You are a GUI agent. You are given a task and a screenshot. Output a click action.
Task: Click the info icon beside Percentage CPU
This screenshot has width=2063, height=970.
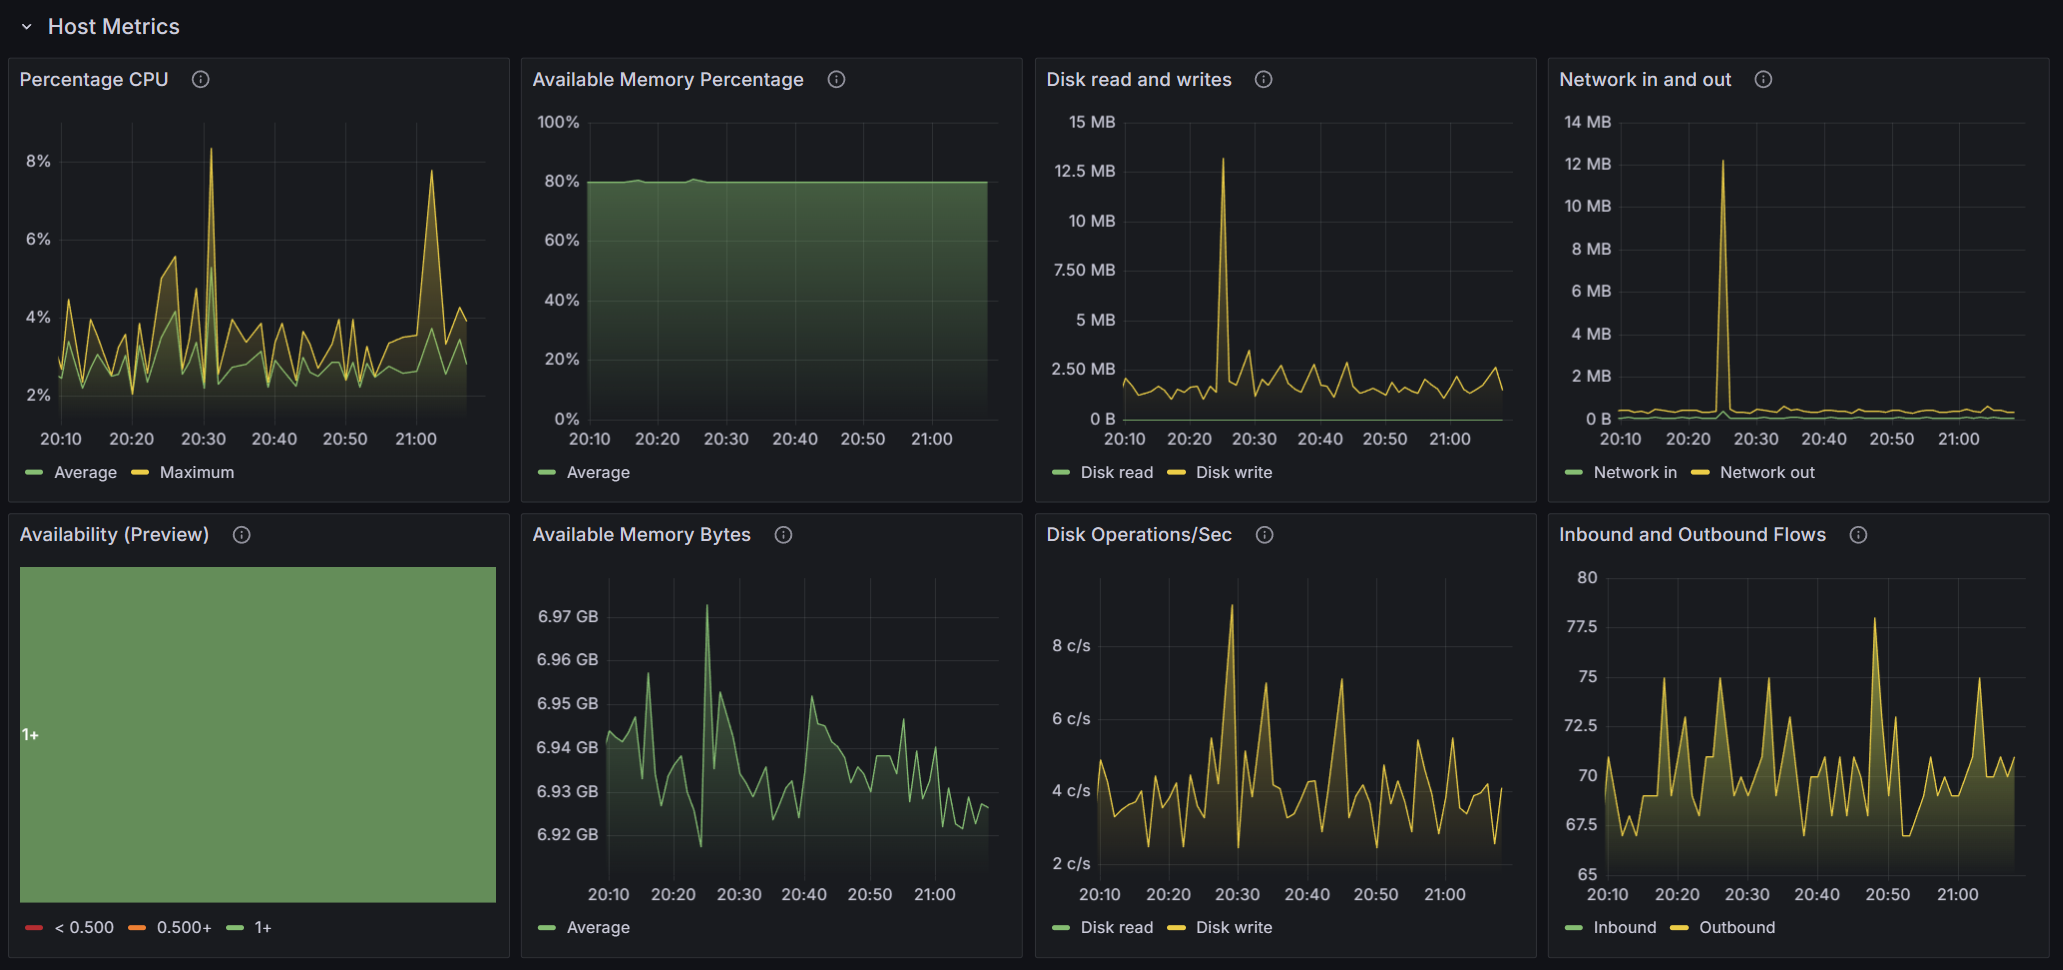tap(201, 80)
